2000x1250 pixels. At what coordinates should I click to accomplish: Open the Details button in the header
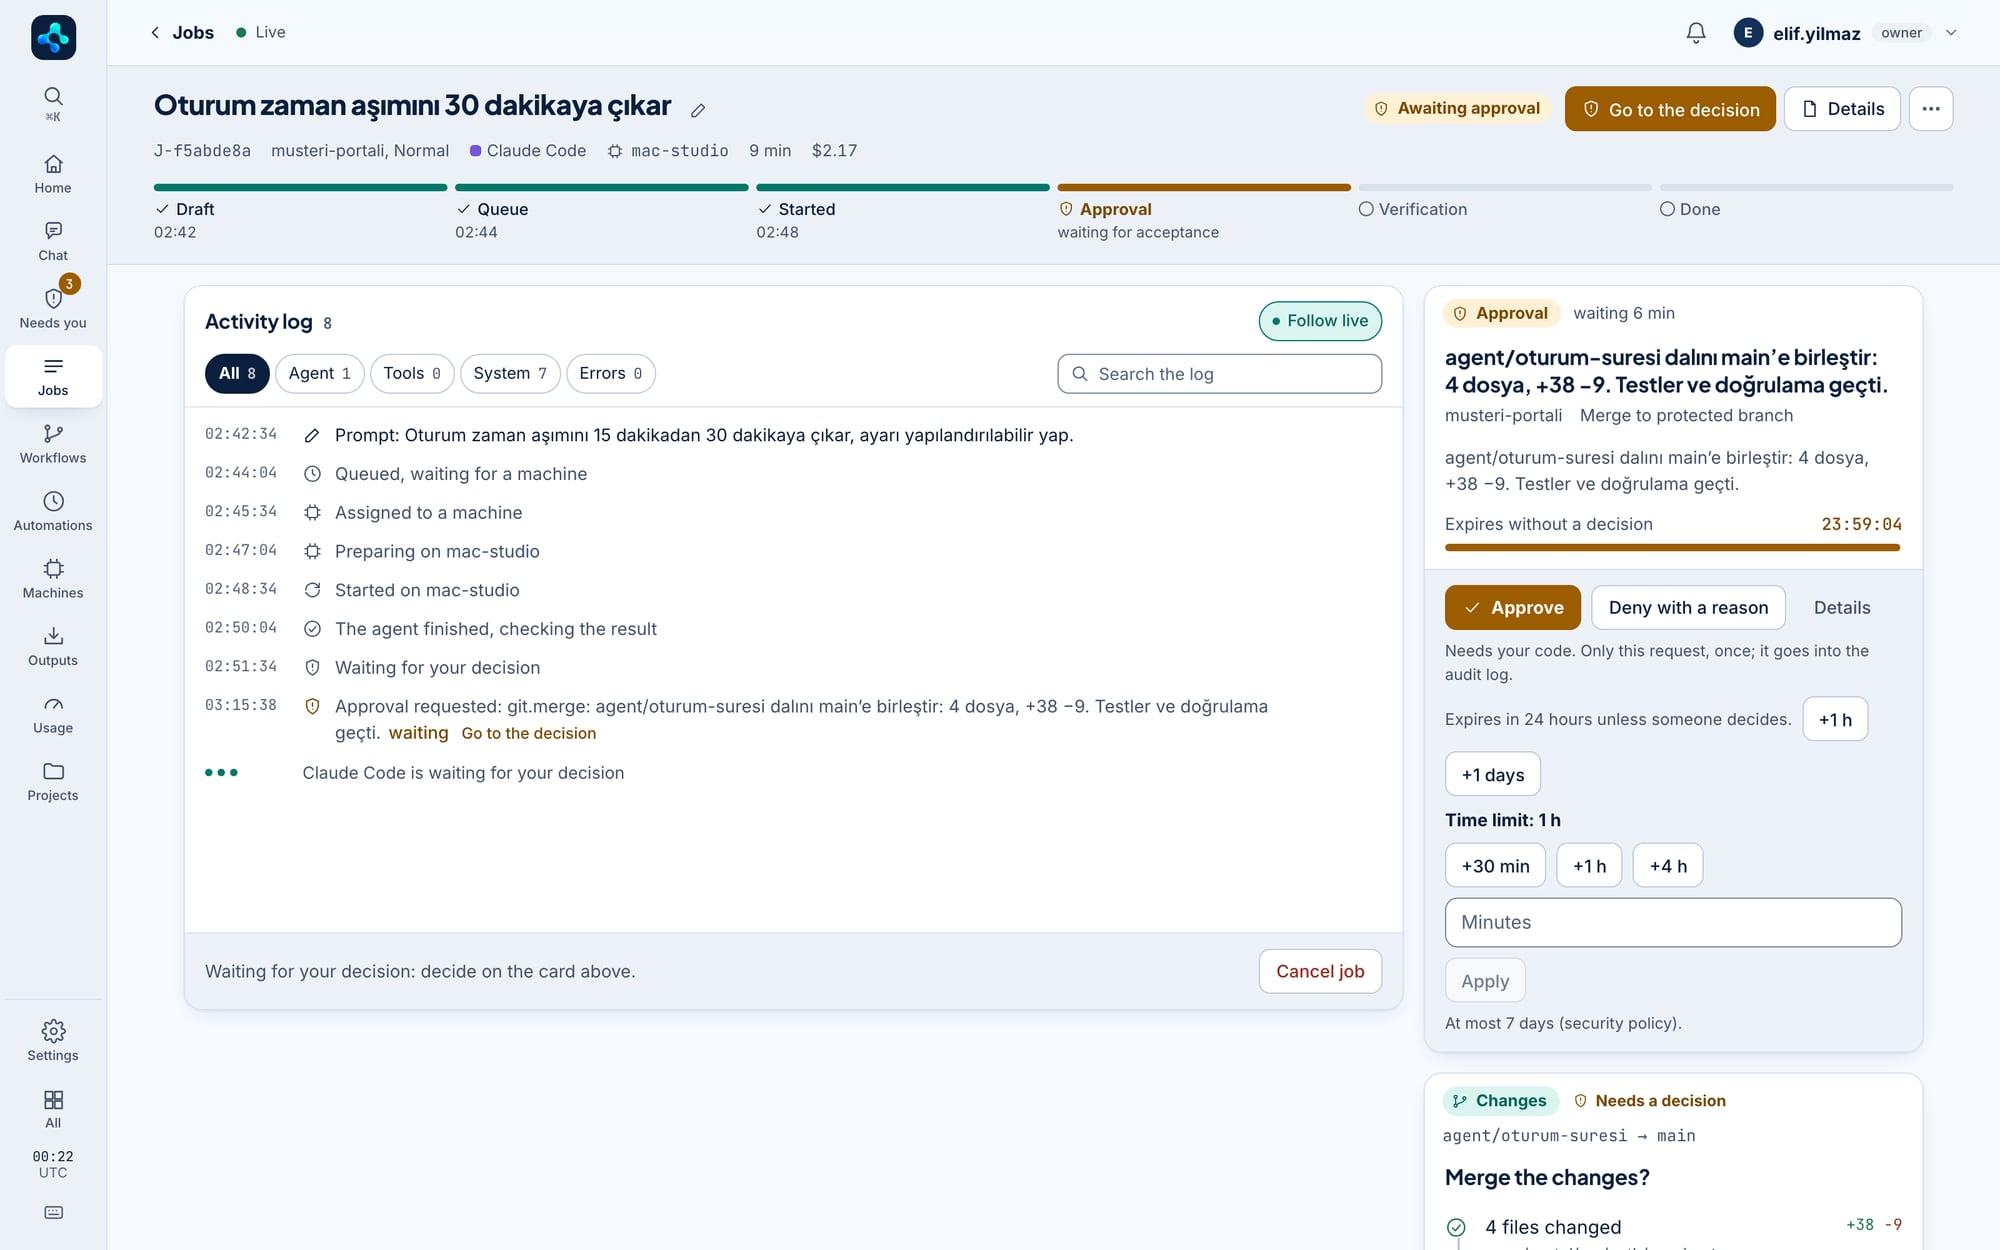tap(1842, 109)
